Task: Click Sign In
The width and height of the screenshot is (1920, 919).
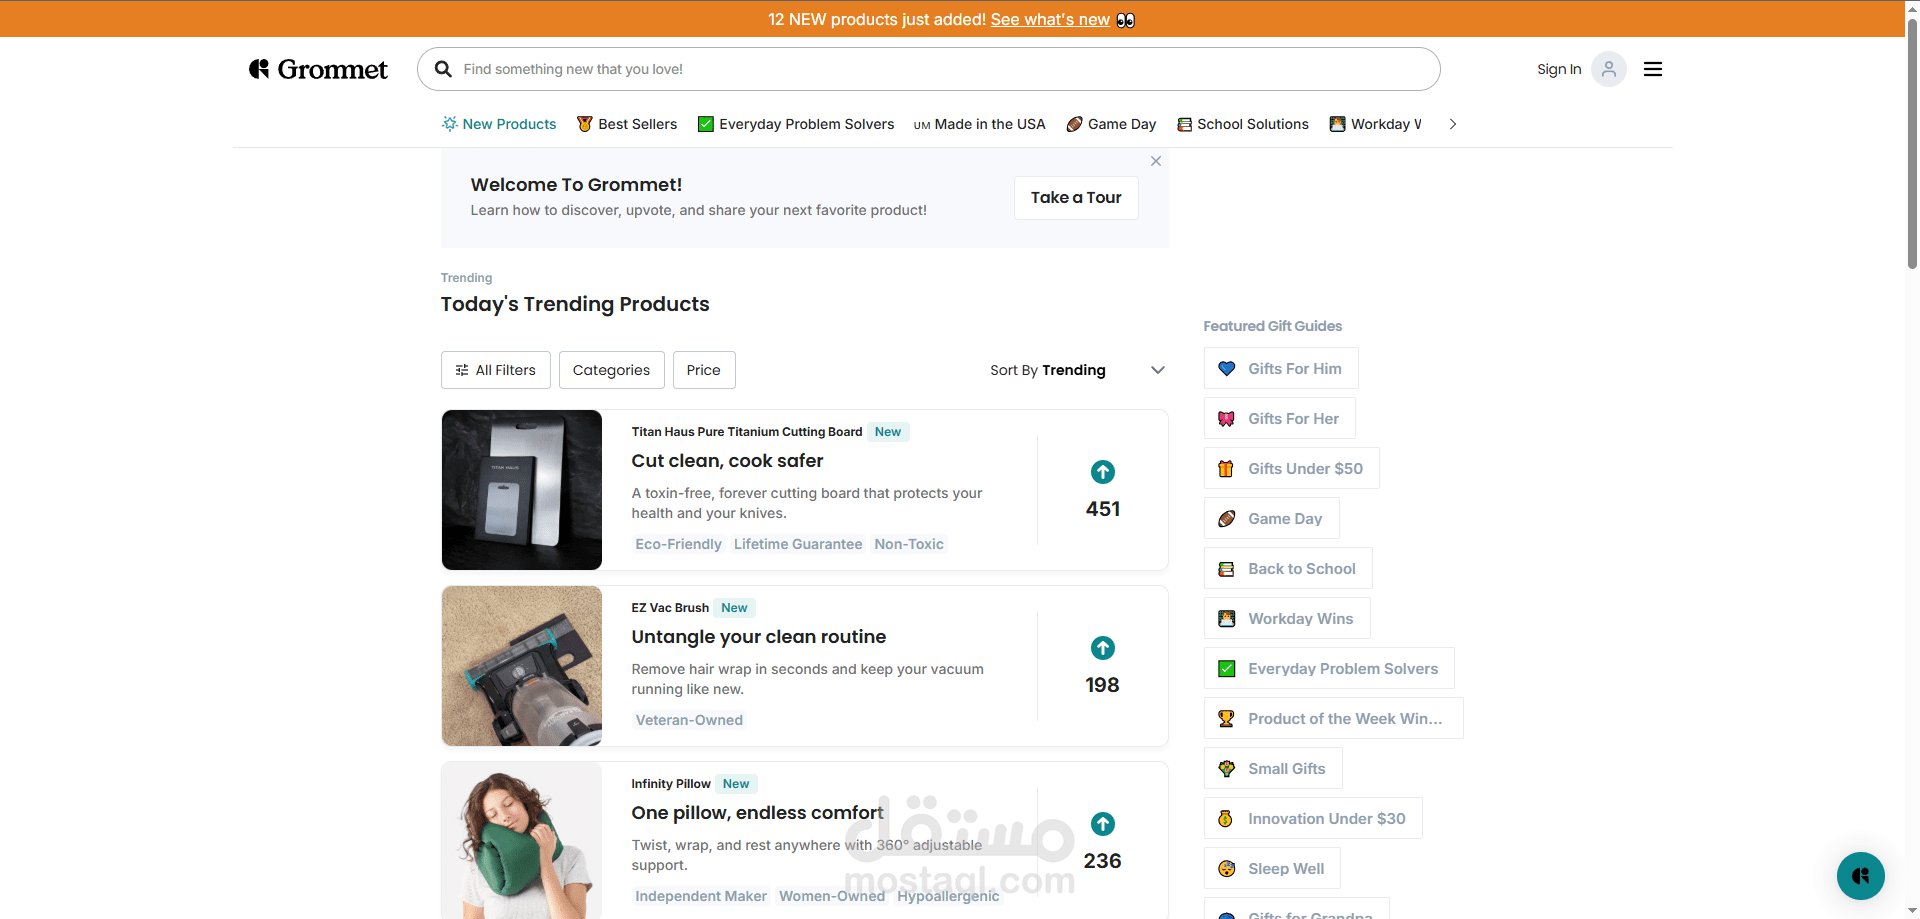Action: pos(1559,69)
